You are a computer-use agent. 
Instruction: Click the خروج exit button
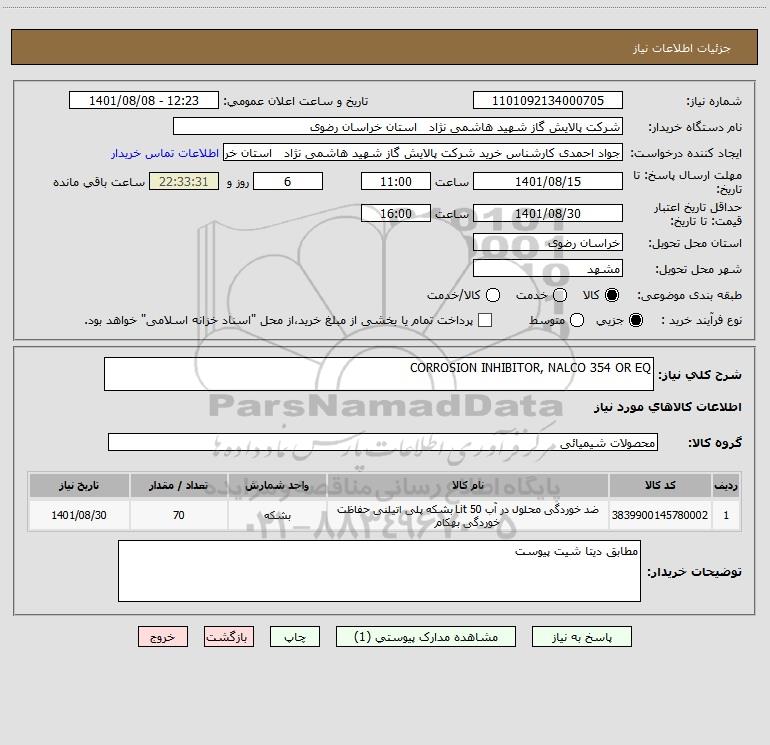pyautogui.click(x=163, y=637)
